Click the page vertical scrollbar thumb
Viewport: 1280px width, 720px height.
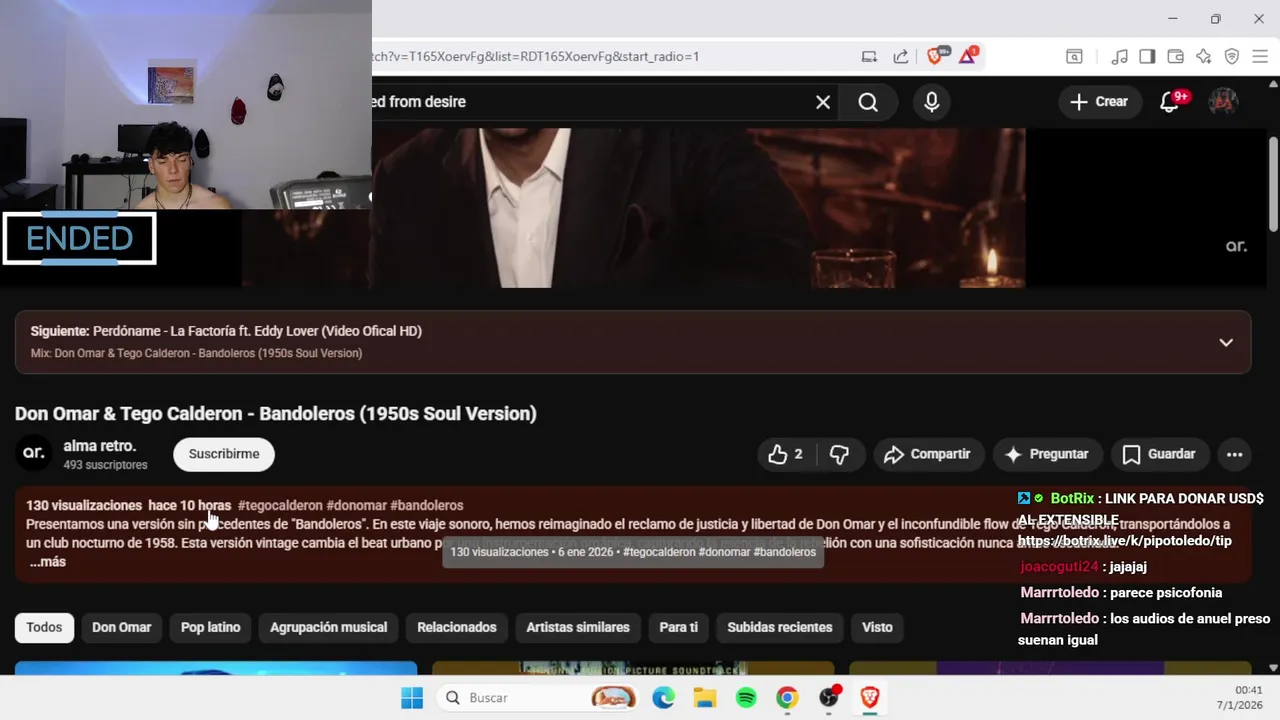(x=1273, y=185)
